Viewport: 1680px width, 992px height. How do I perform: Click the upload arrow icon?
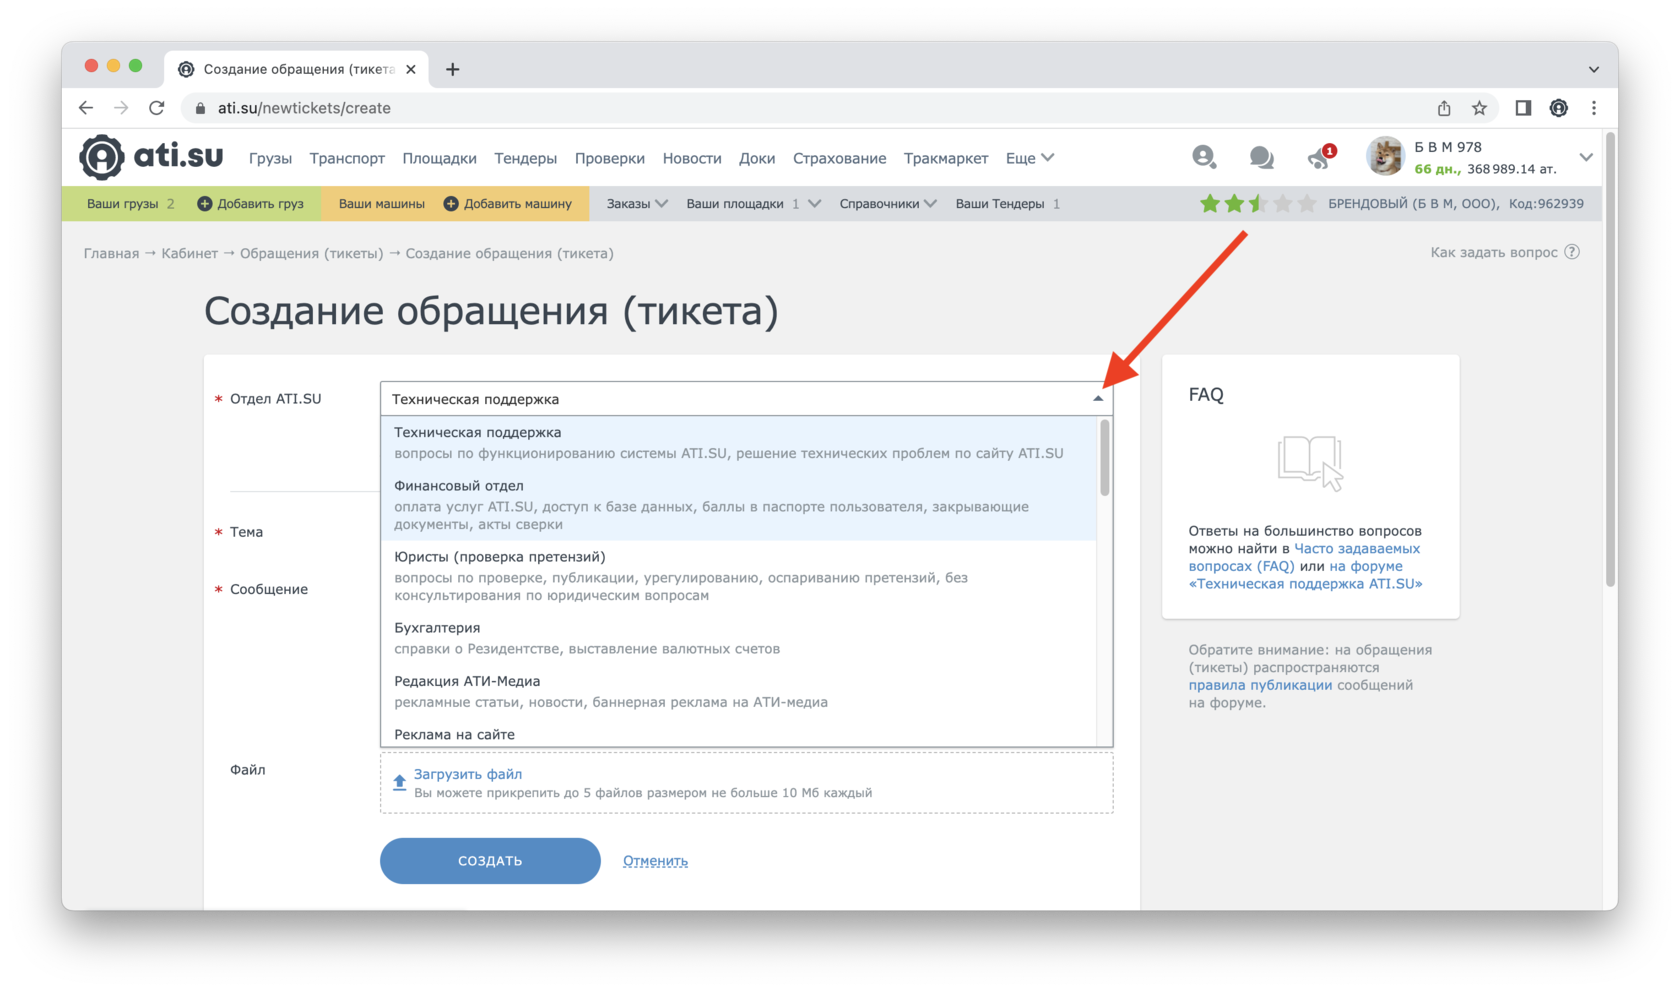coord(399,782)
